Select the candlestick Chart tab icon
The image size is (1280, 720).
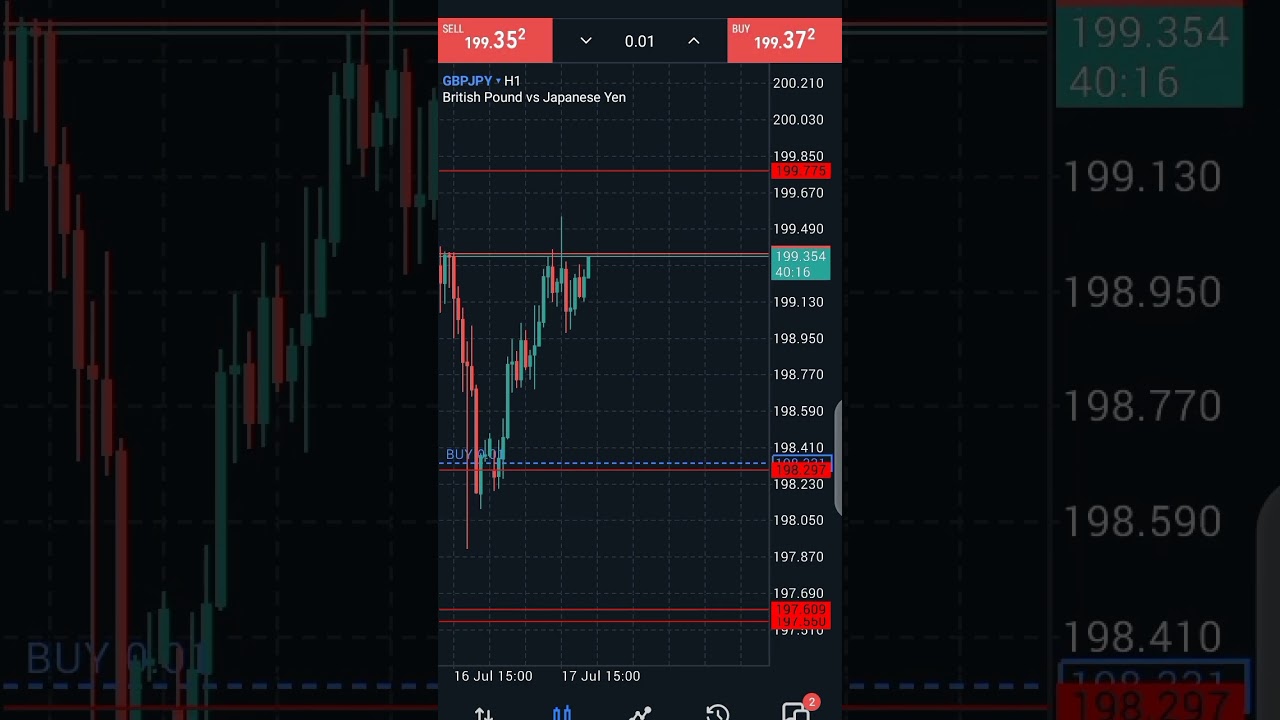(x=562, y=713)
